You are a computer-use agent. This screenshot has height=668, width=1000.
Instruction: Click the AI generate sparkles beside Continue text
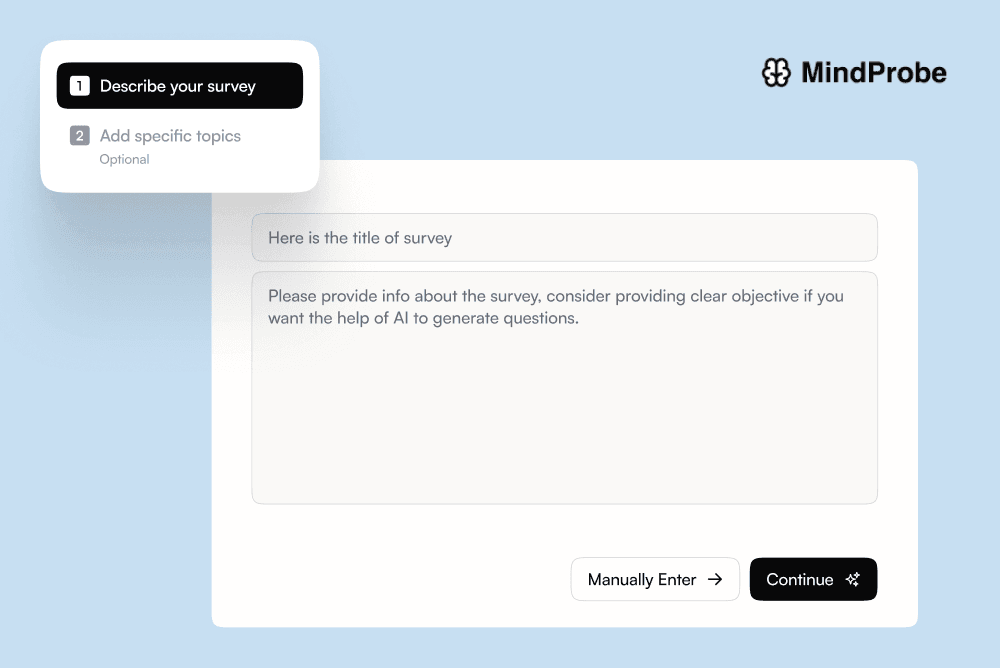[852, 579]
